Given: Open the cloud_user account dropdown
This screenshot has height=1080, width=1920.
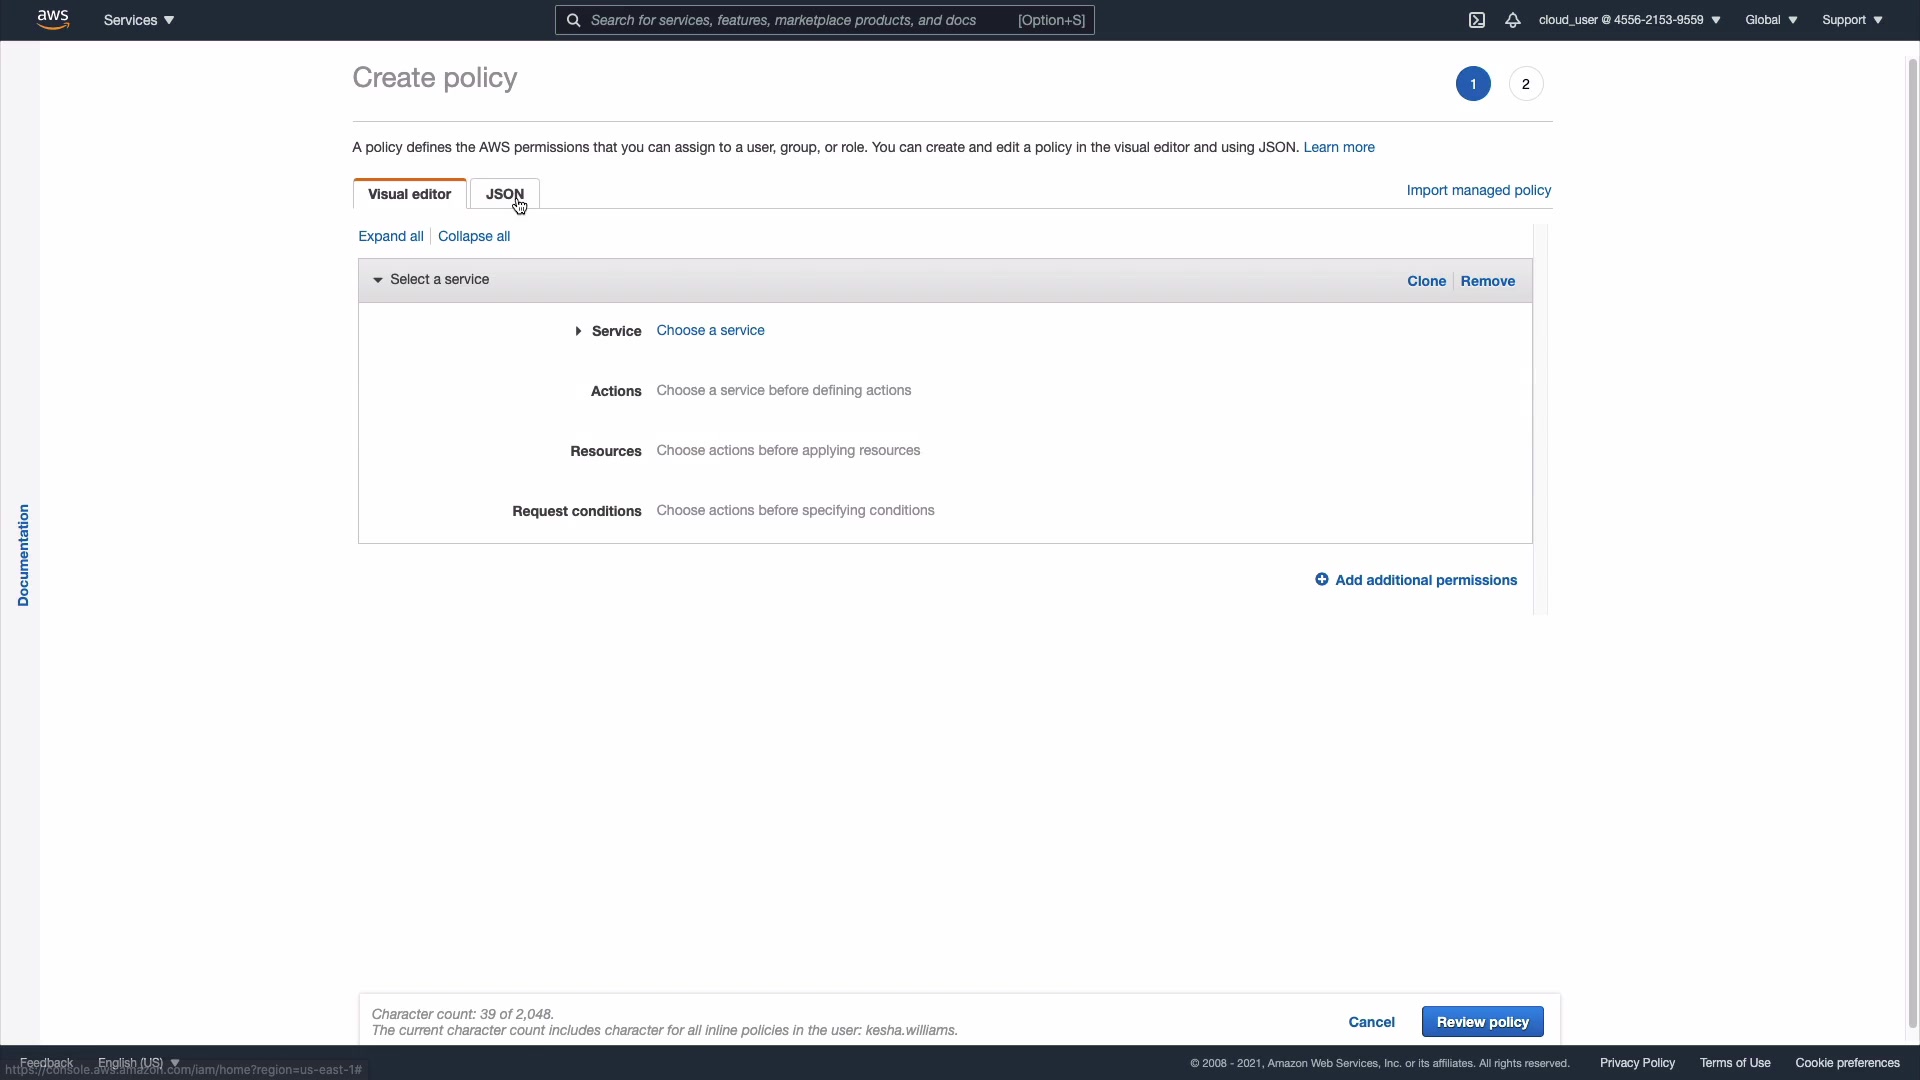Looking at the screenshot, I should point(1629,20).
